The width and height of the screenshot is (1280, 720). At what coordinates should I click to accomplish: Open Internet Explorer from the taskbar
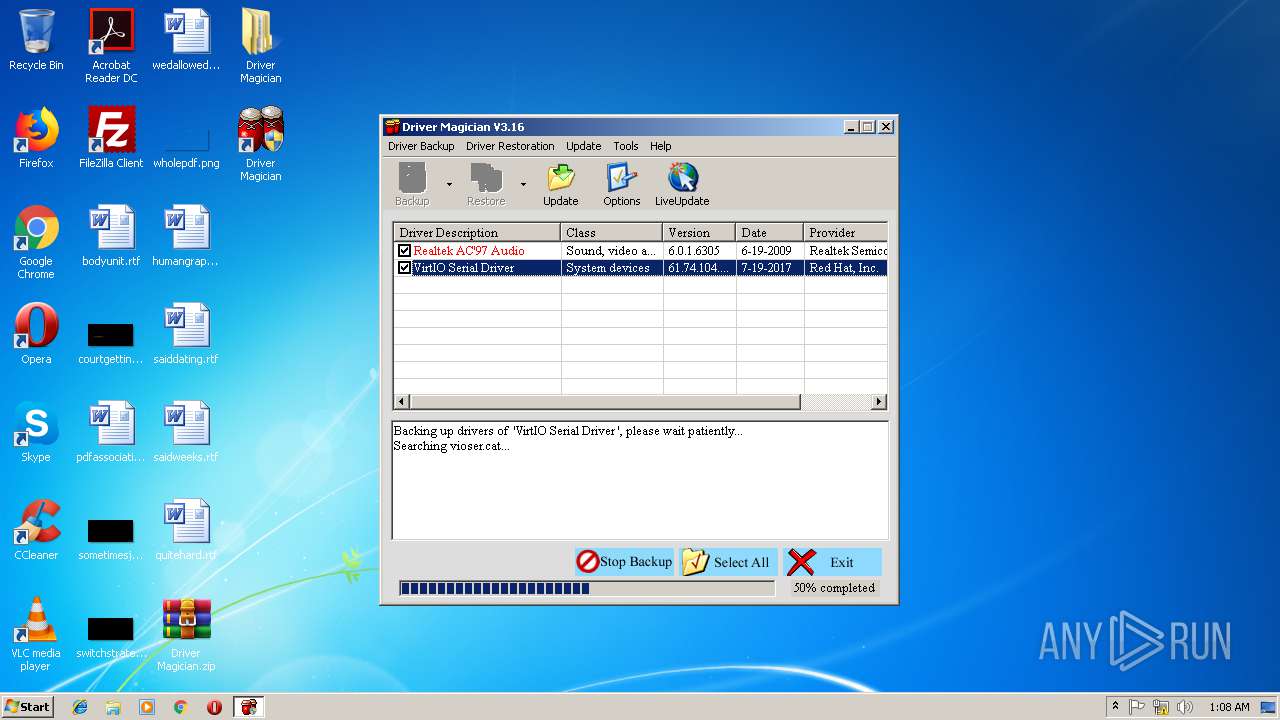(x=80, y=707)
